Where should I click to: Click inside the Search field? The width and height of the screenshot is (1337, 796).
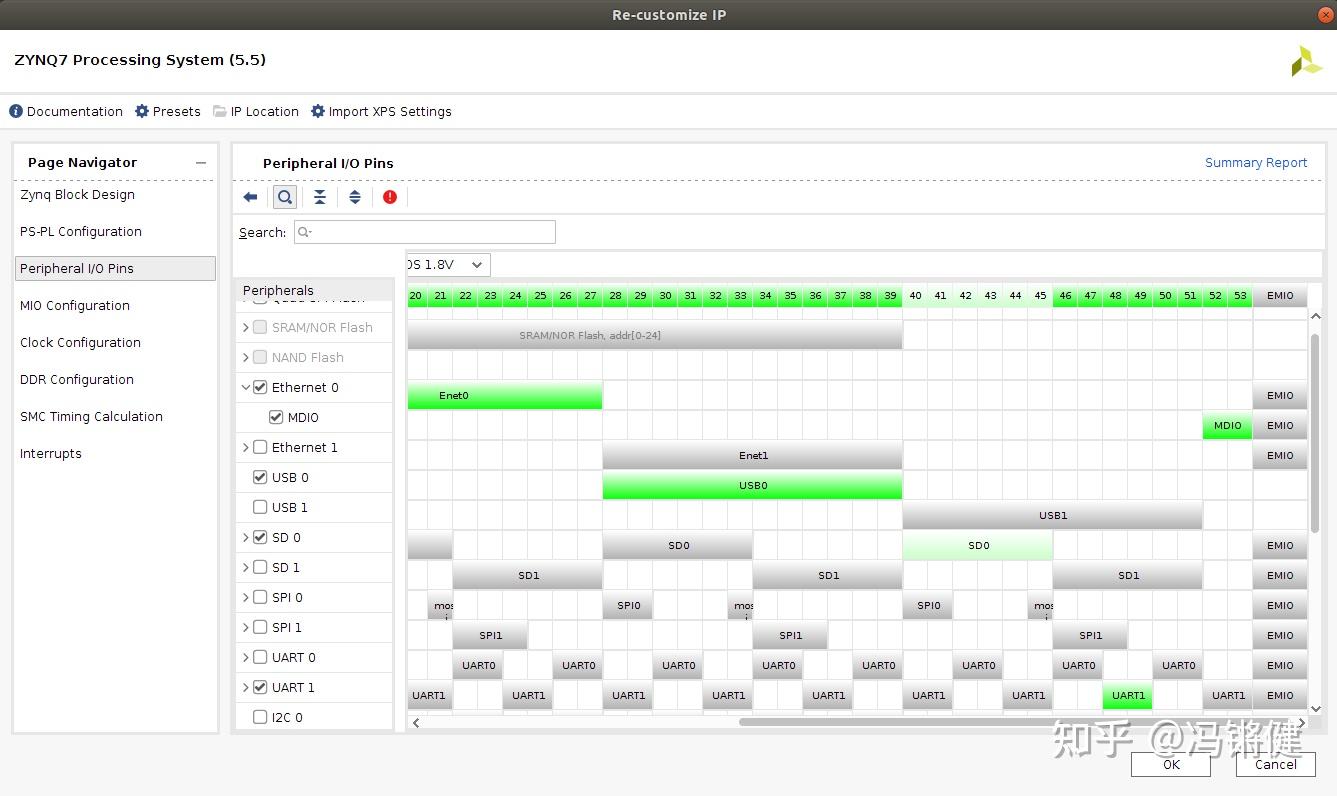(424, 231)
